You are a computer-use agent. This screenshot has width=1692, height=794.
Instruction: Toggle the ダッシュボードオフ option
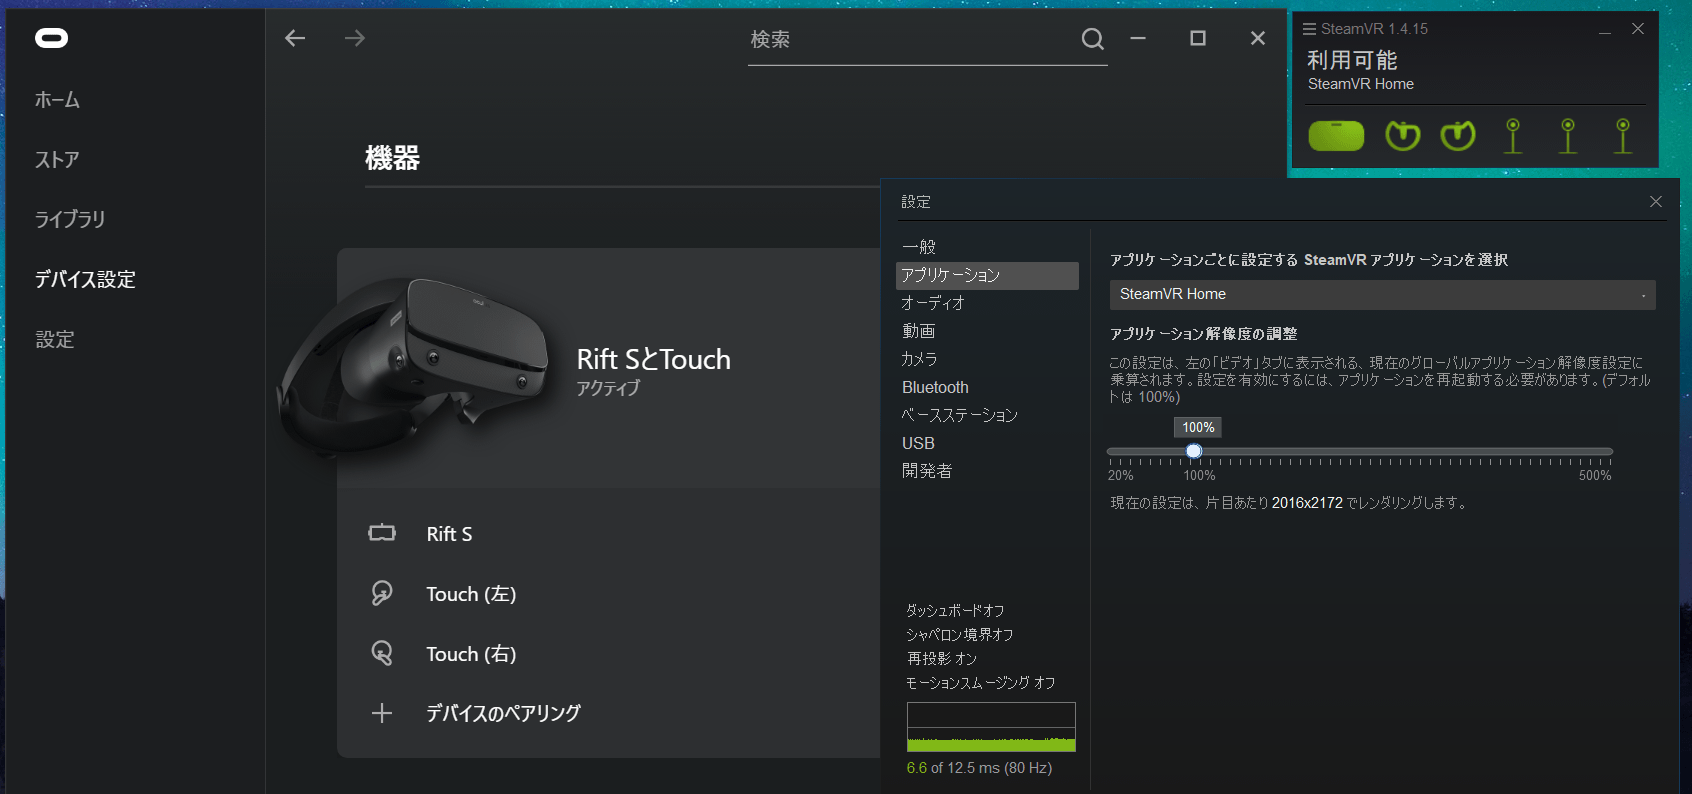(955, 610)
